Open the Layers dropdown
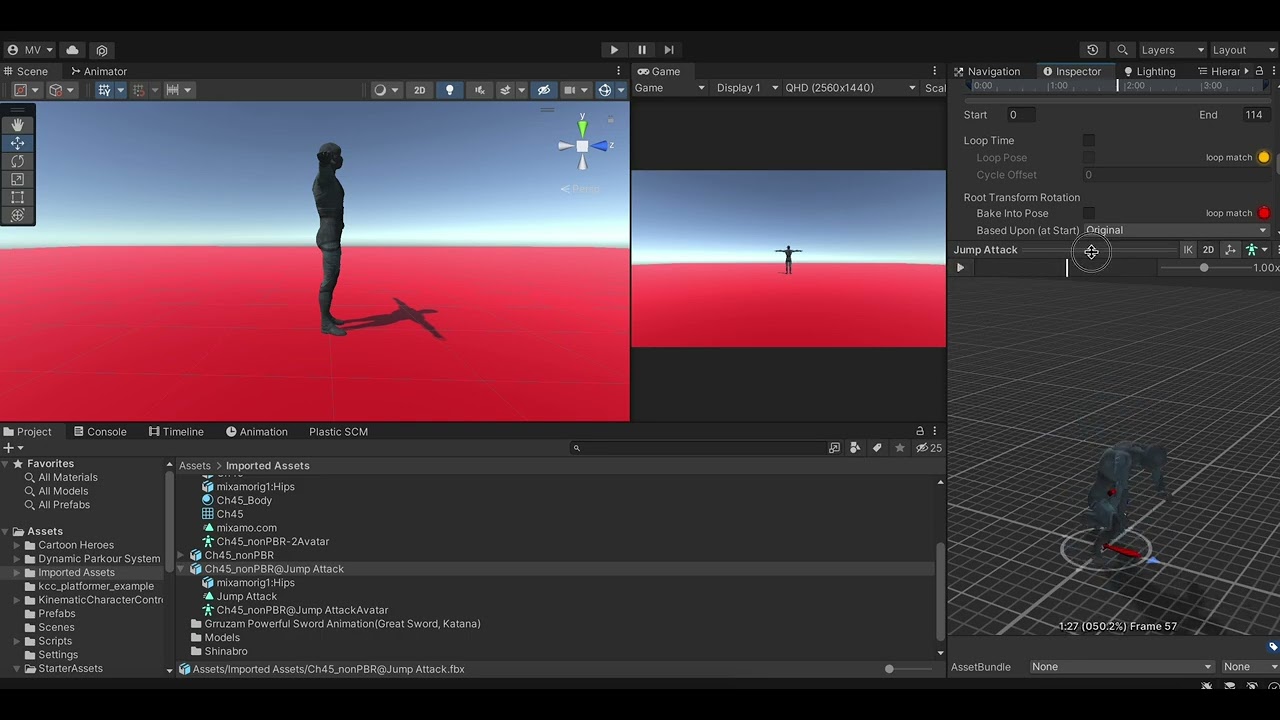Image resolution: width=1280 pixels, height=720 pixels. point(1172,50)
